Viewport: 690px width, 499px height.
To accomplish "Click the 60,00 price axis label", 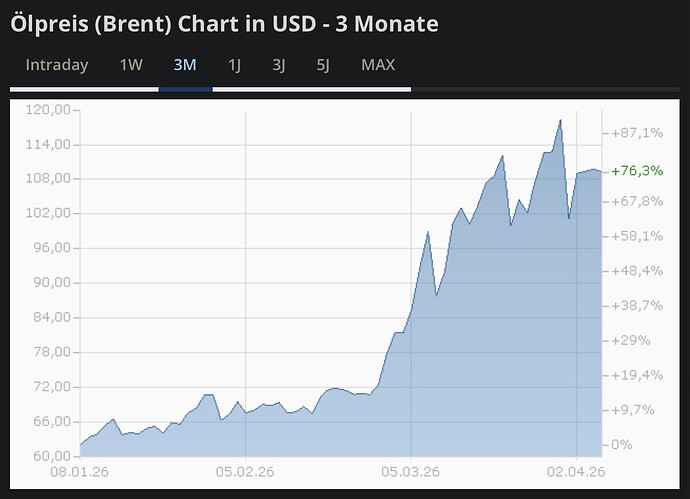I will tap(49, 456).
